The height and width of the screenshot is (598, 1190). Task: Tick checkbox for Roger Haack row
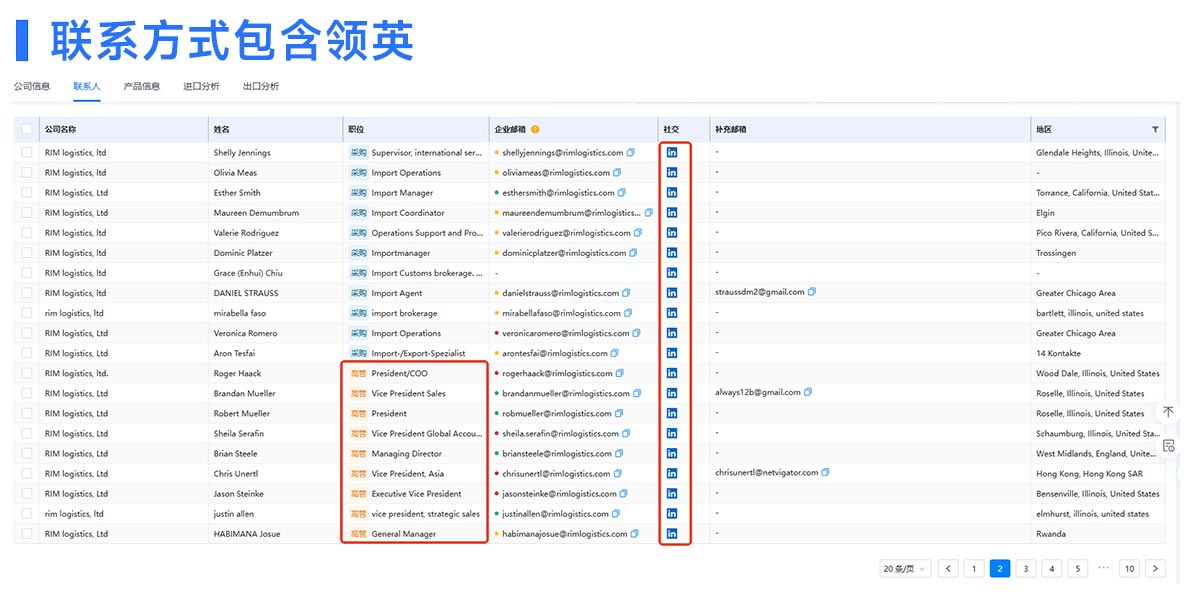[27, 373]
